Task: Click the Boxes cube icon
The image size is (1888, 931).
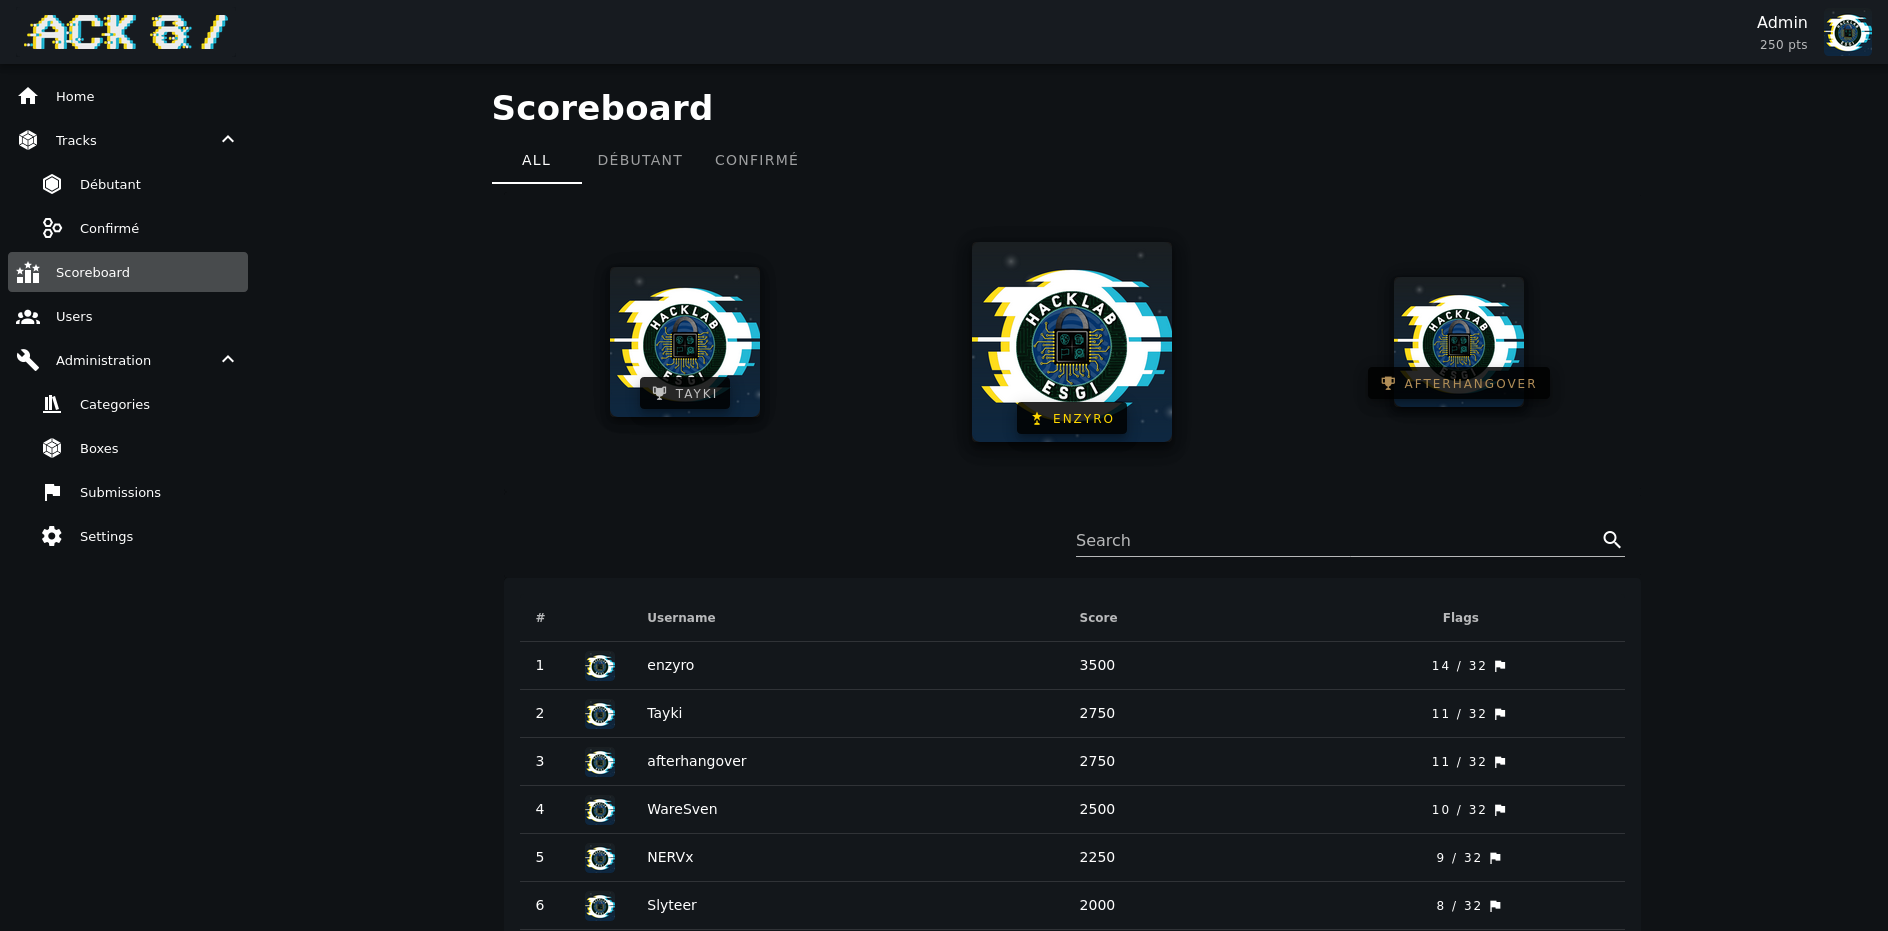Action: point(52,448)
